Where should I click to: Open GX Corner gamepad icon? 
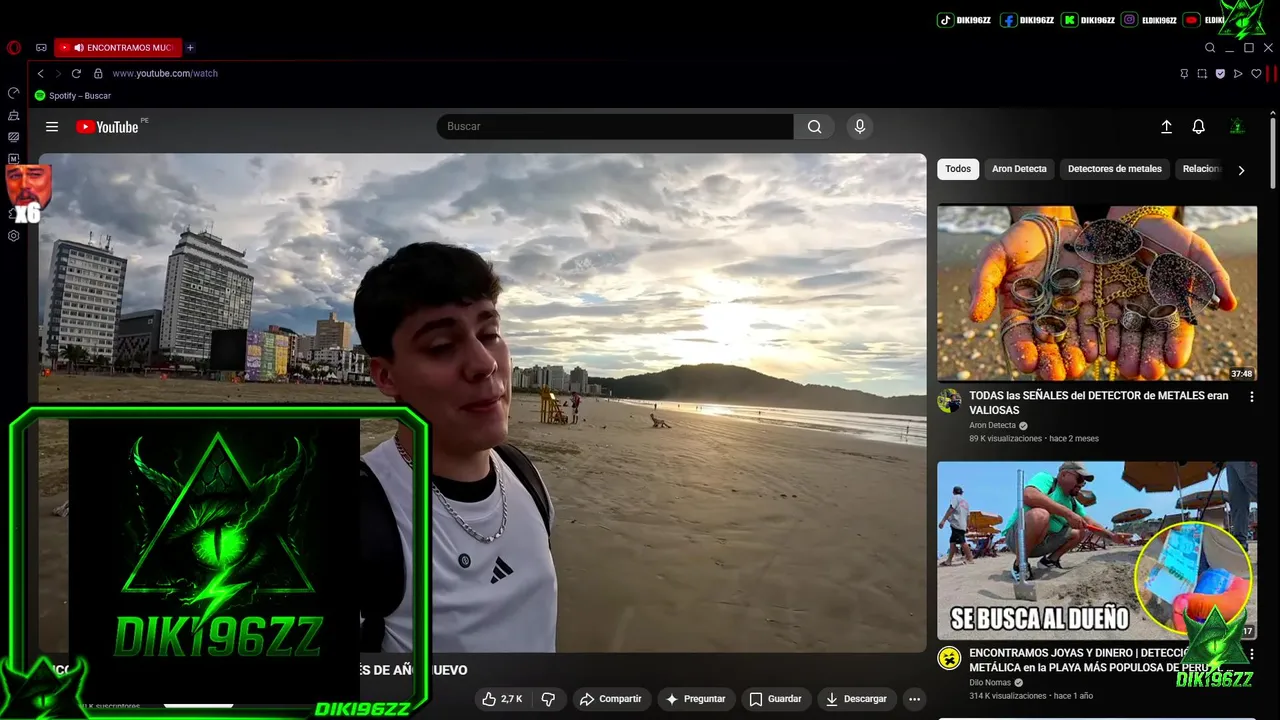tap(41, 47)
